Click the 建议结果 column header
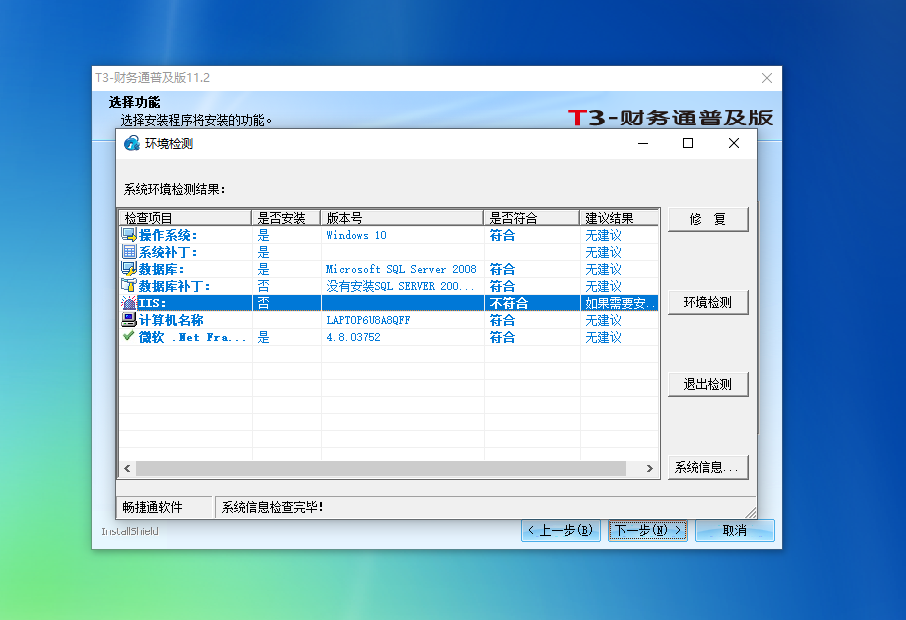Screen dimensions: 906x620 tap(619, 218)
